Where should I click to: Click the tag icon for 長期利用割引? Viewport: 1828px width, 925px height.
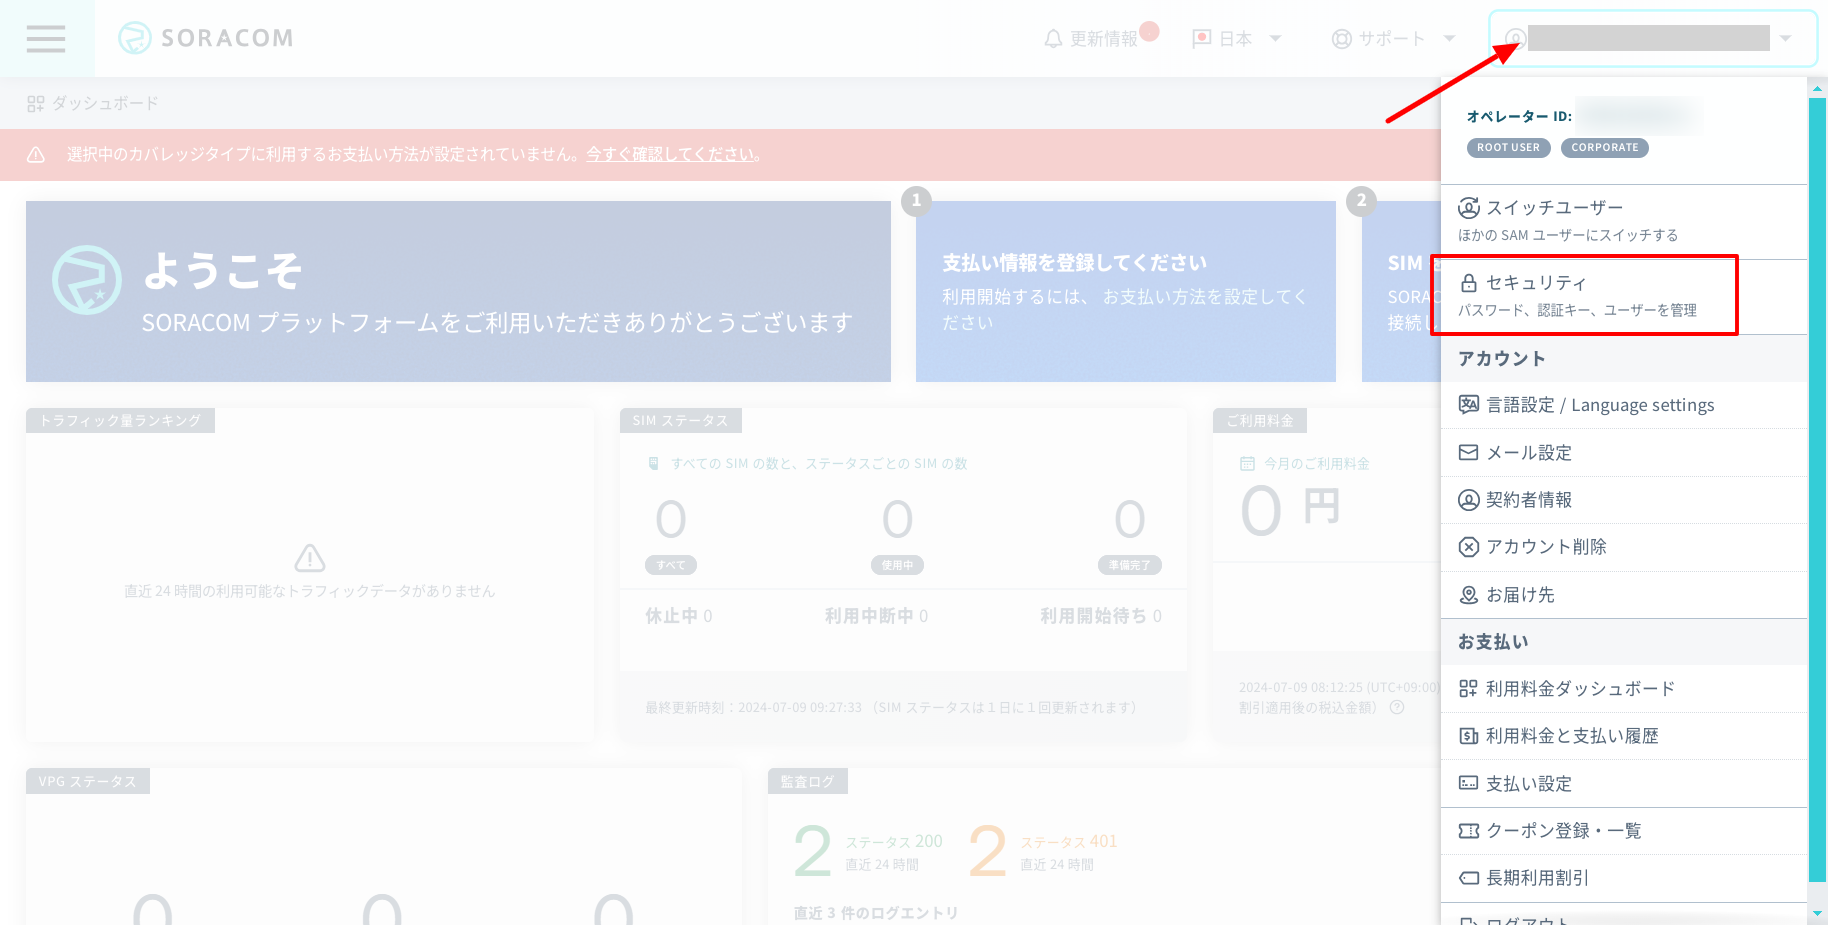(1469, 878)
